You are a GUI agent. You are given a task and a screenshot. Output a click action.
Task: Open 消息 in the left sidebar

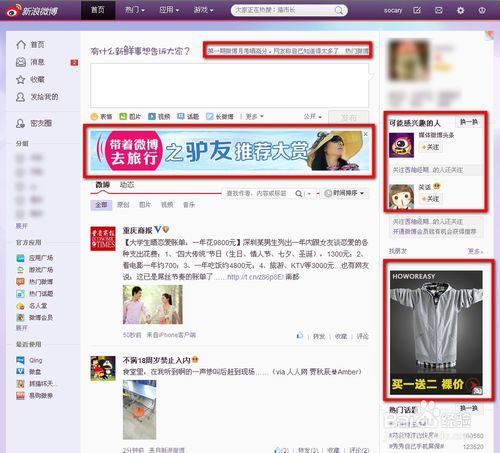[x=31, y=62]
